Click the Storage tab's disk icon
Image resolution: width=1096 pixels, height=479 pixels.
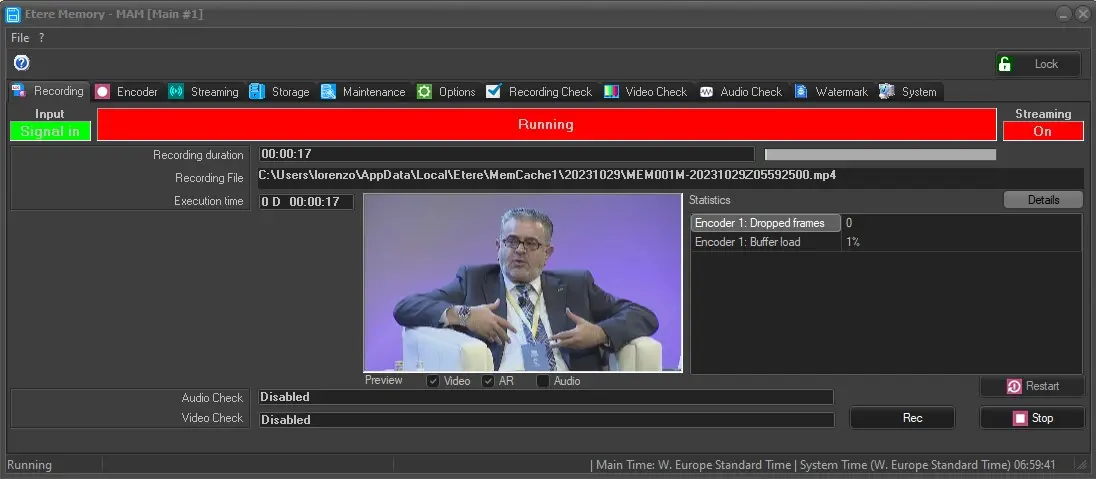point(257,92)
